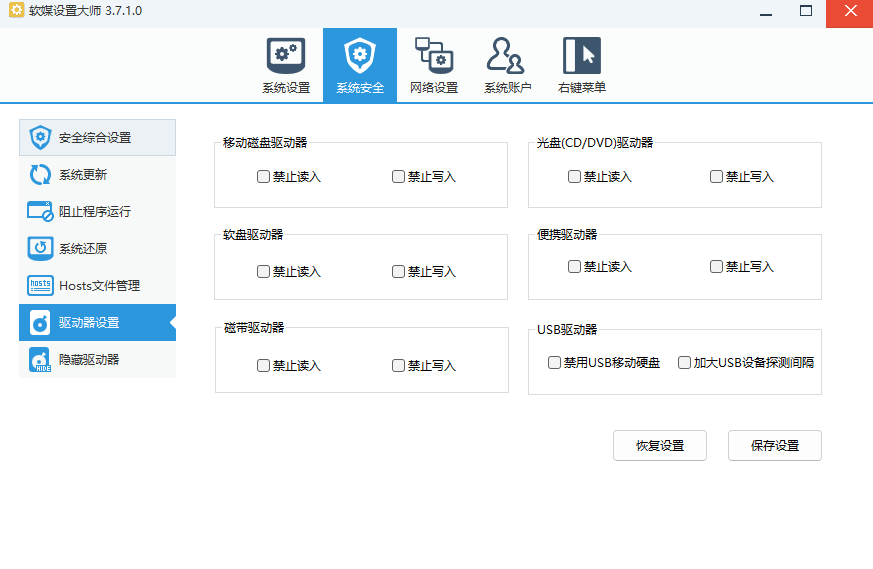Click the 系统更新 refresh icon in sidebar
This screenshot has height=569, width=873.
coord(40,175)
